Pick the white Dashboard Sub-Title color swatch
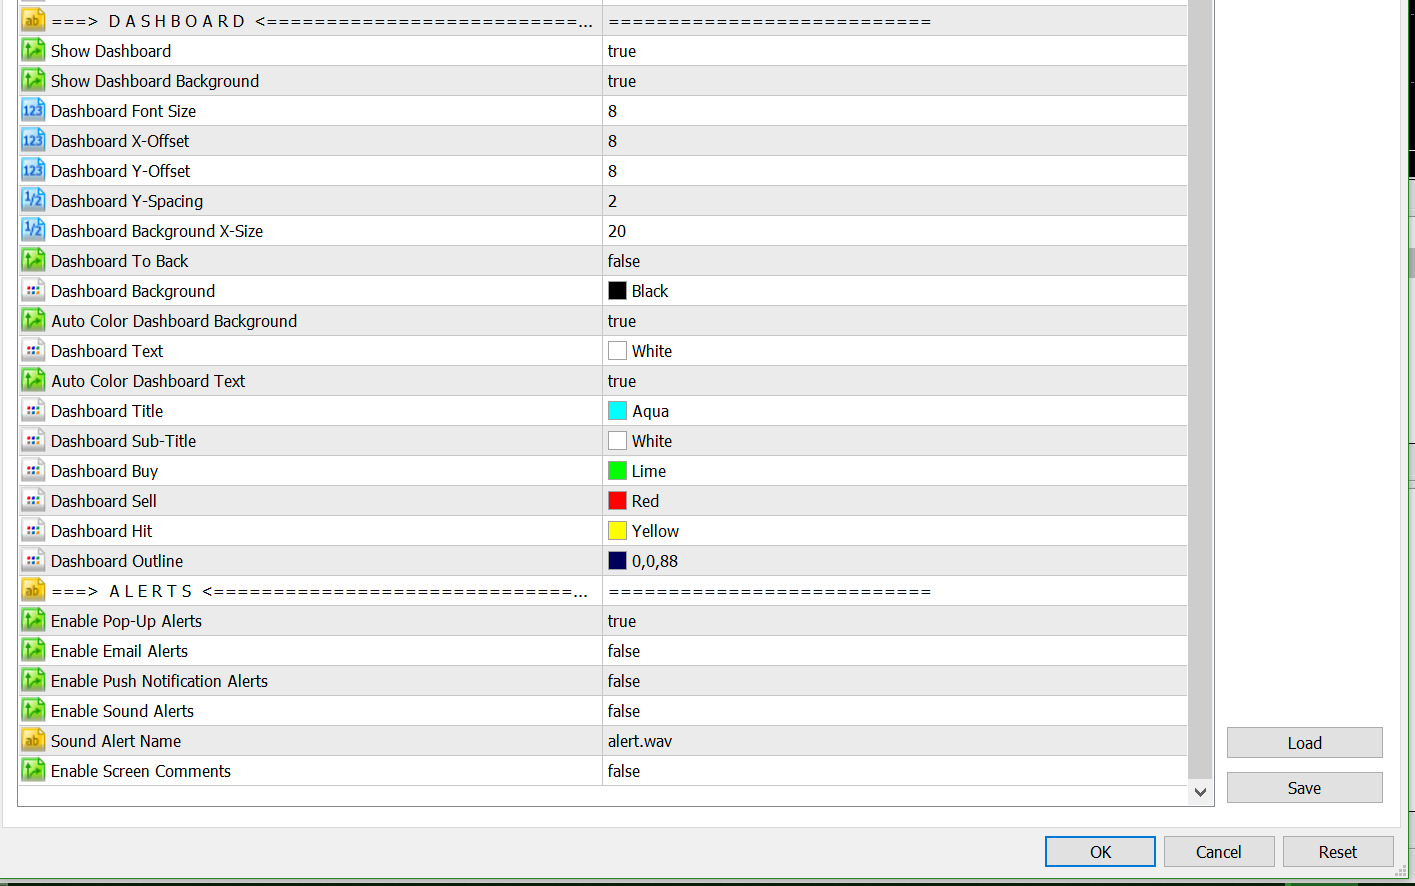Screen dimensions: 1415x886 (x=618, y=441)
